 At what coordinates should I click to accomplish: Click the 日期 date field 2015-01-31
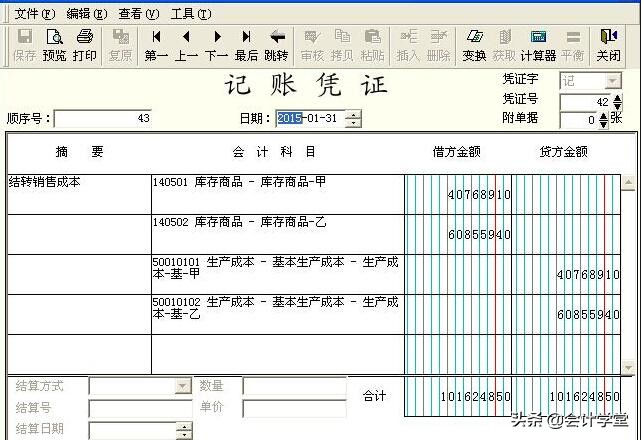click(x=311, y=119)
